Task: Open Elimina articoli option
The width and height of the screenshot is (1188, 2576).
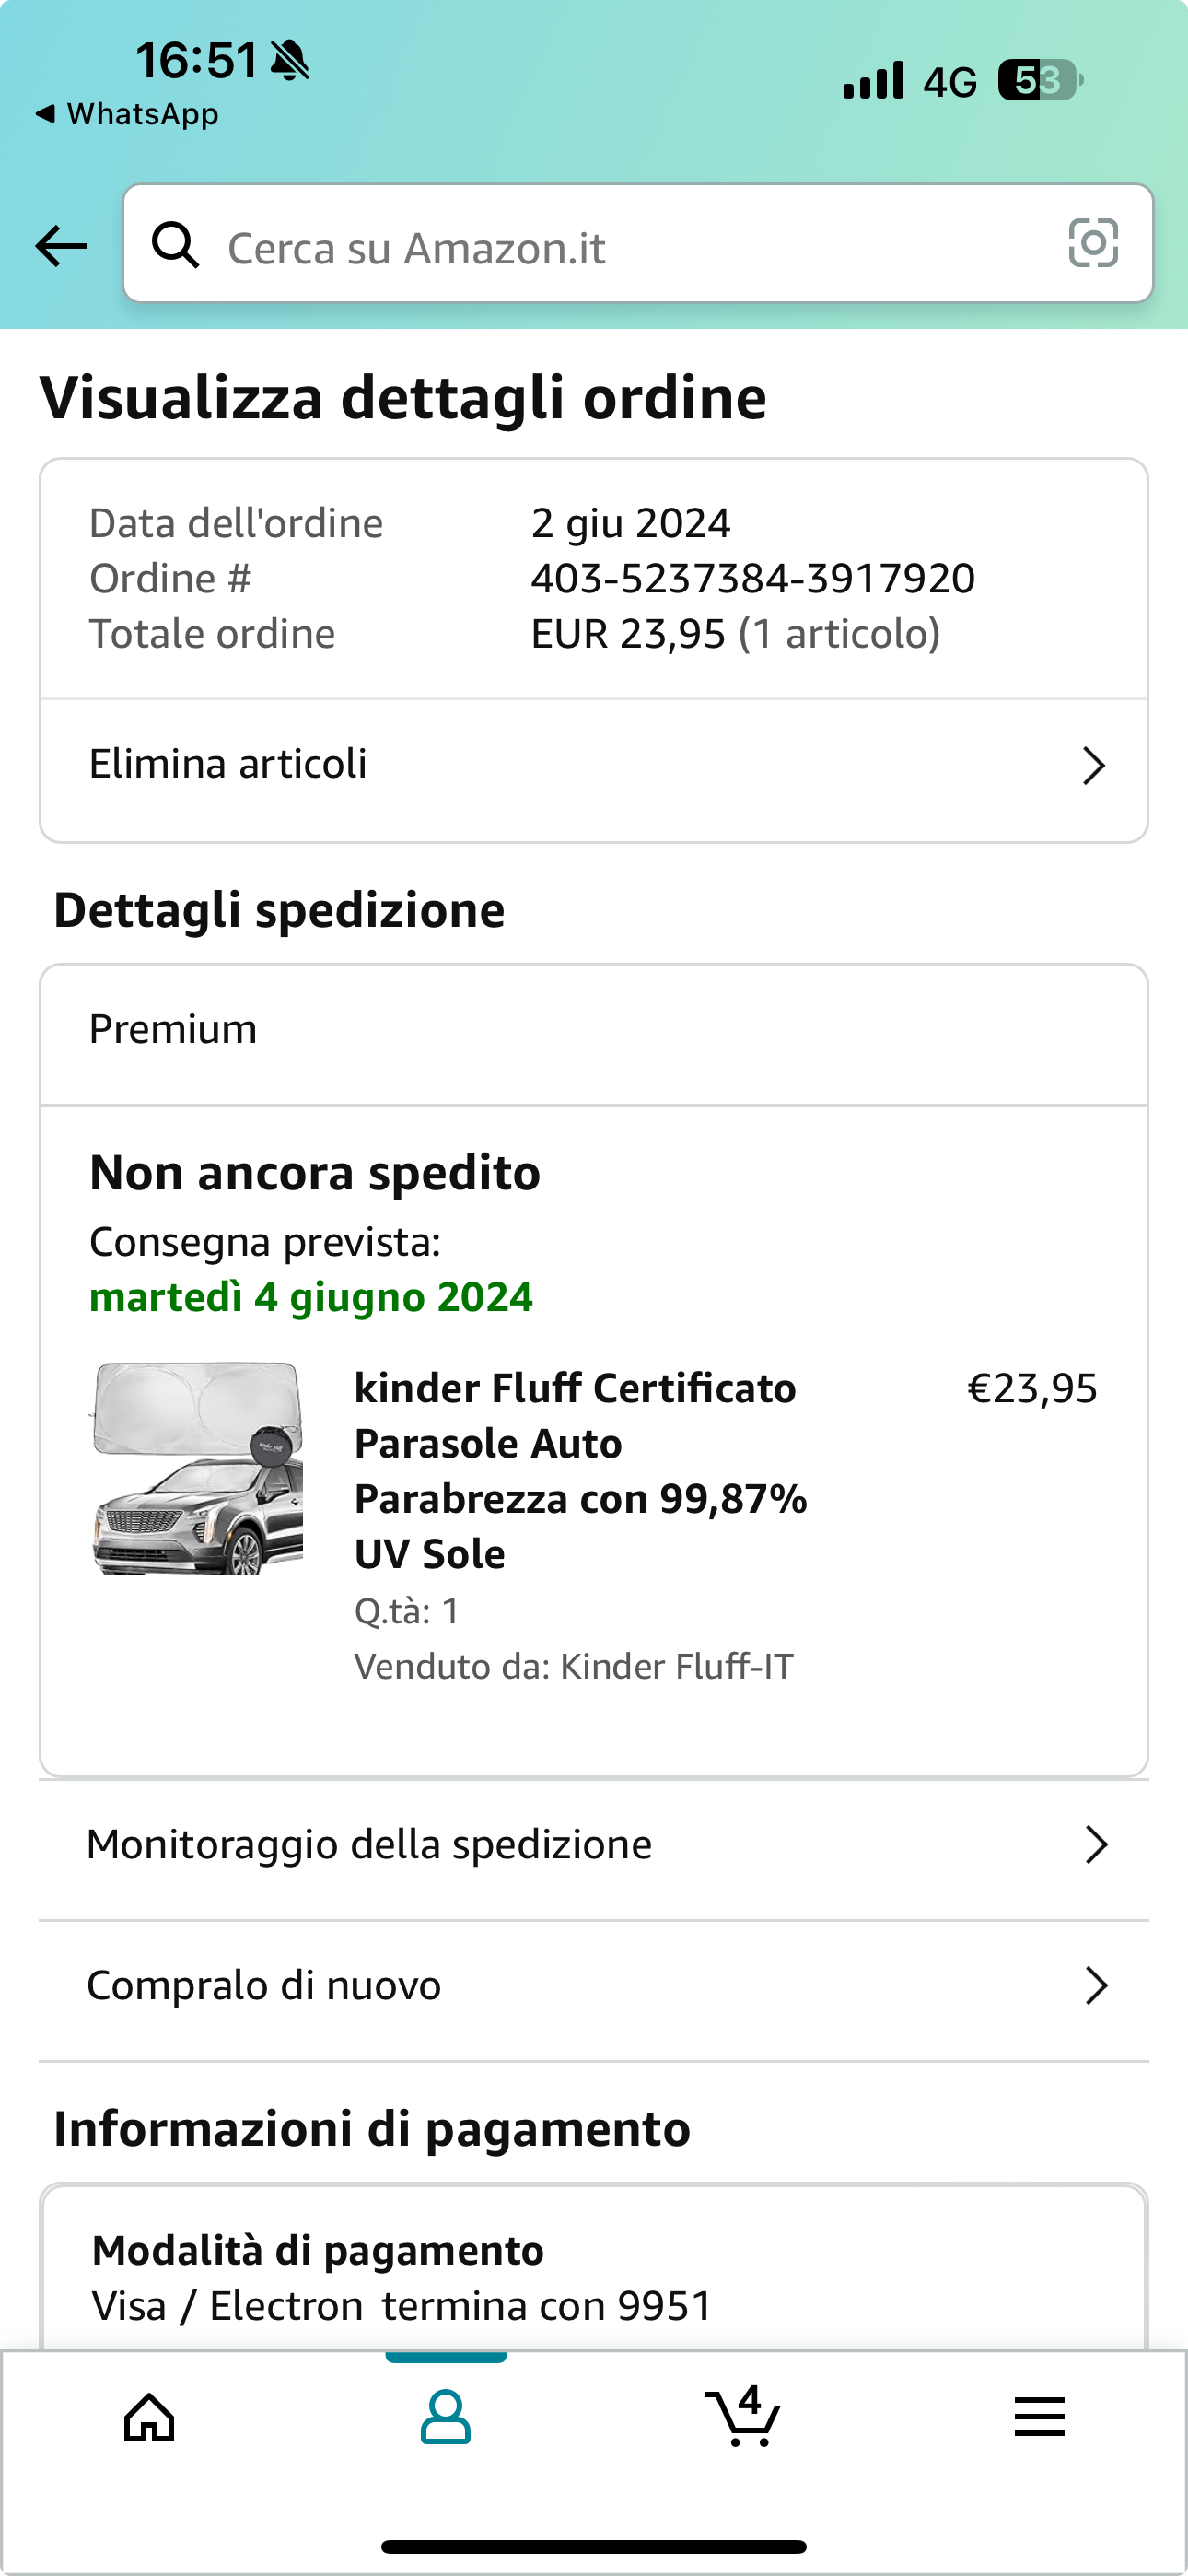Action: 228,765
